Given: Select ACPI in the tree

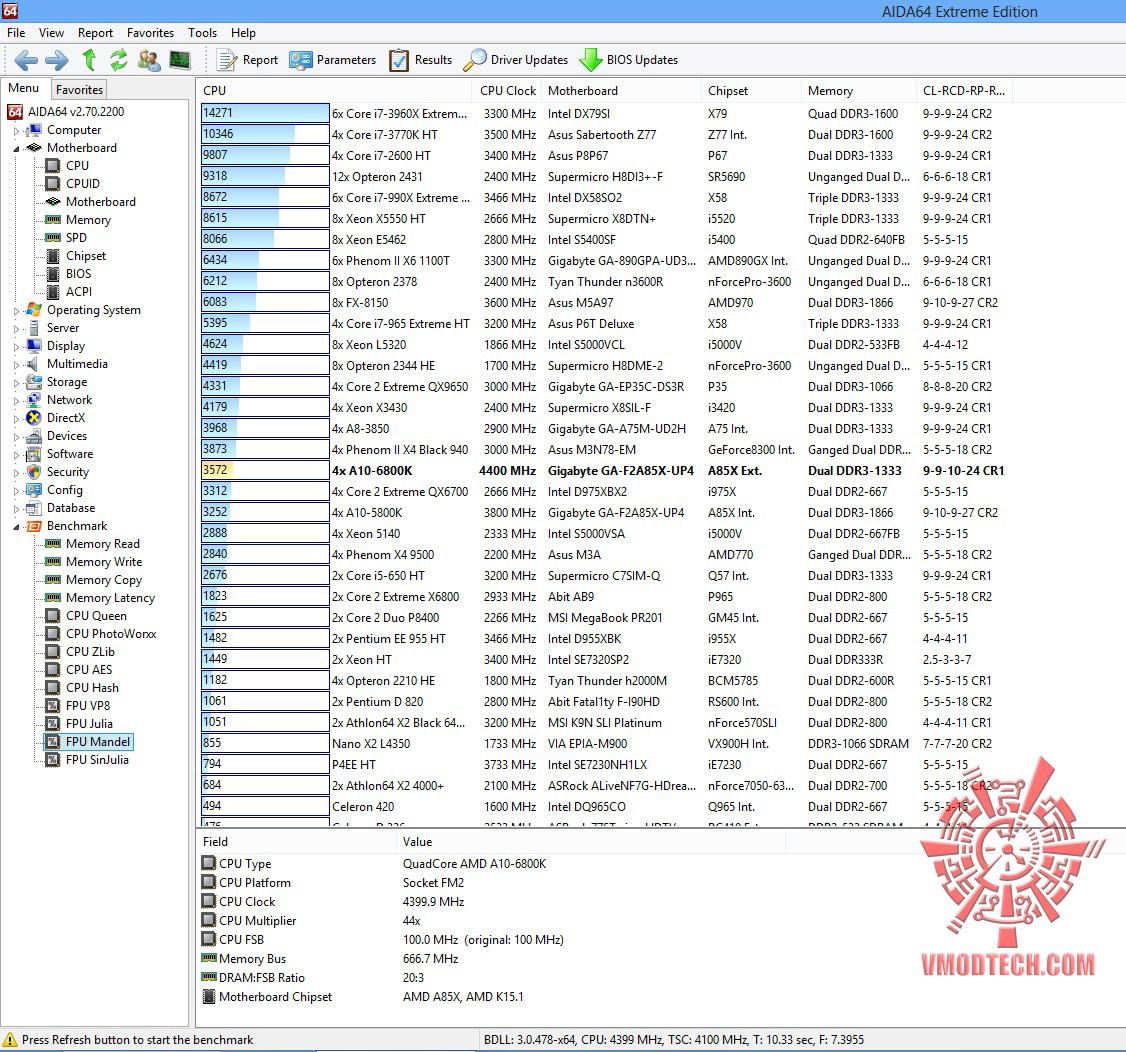Looking at the screenshot, I should 79,292.
